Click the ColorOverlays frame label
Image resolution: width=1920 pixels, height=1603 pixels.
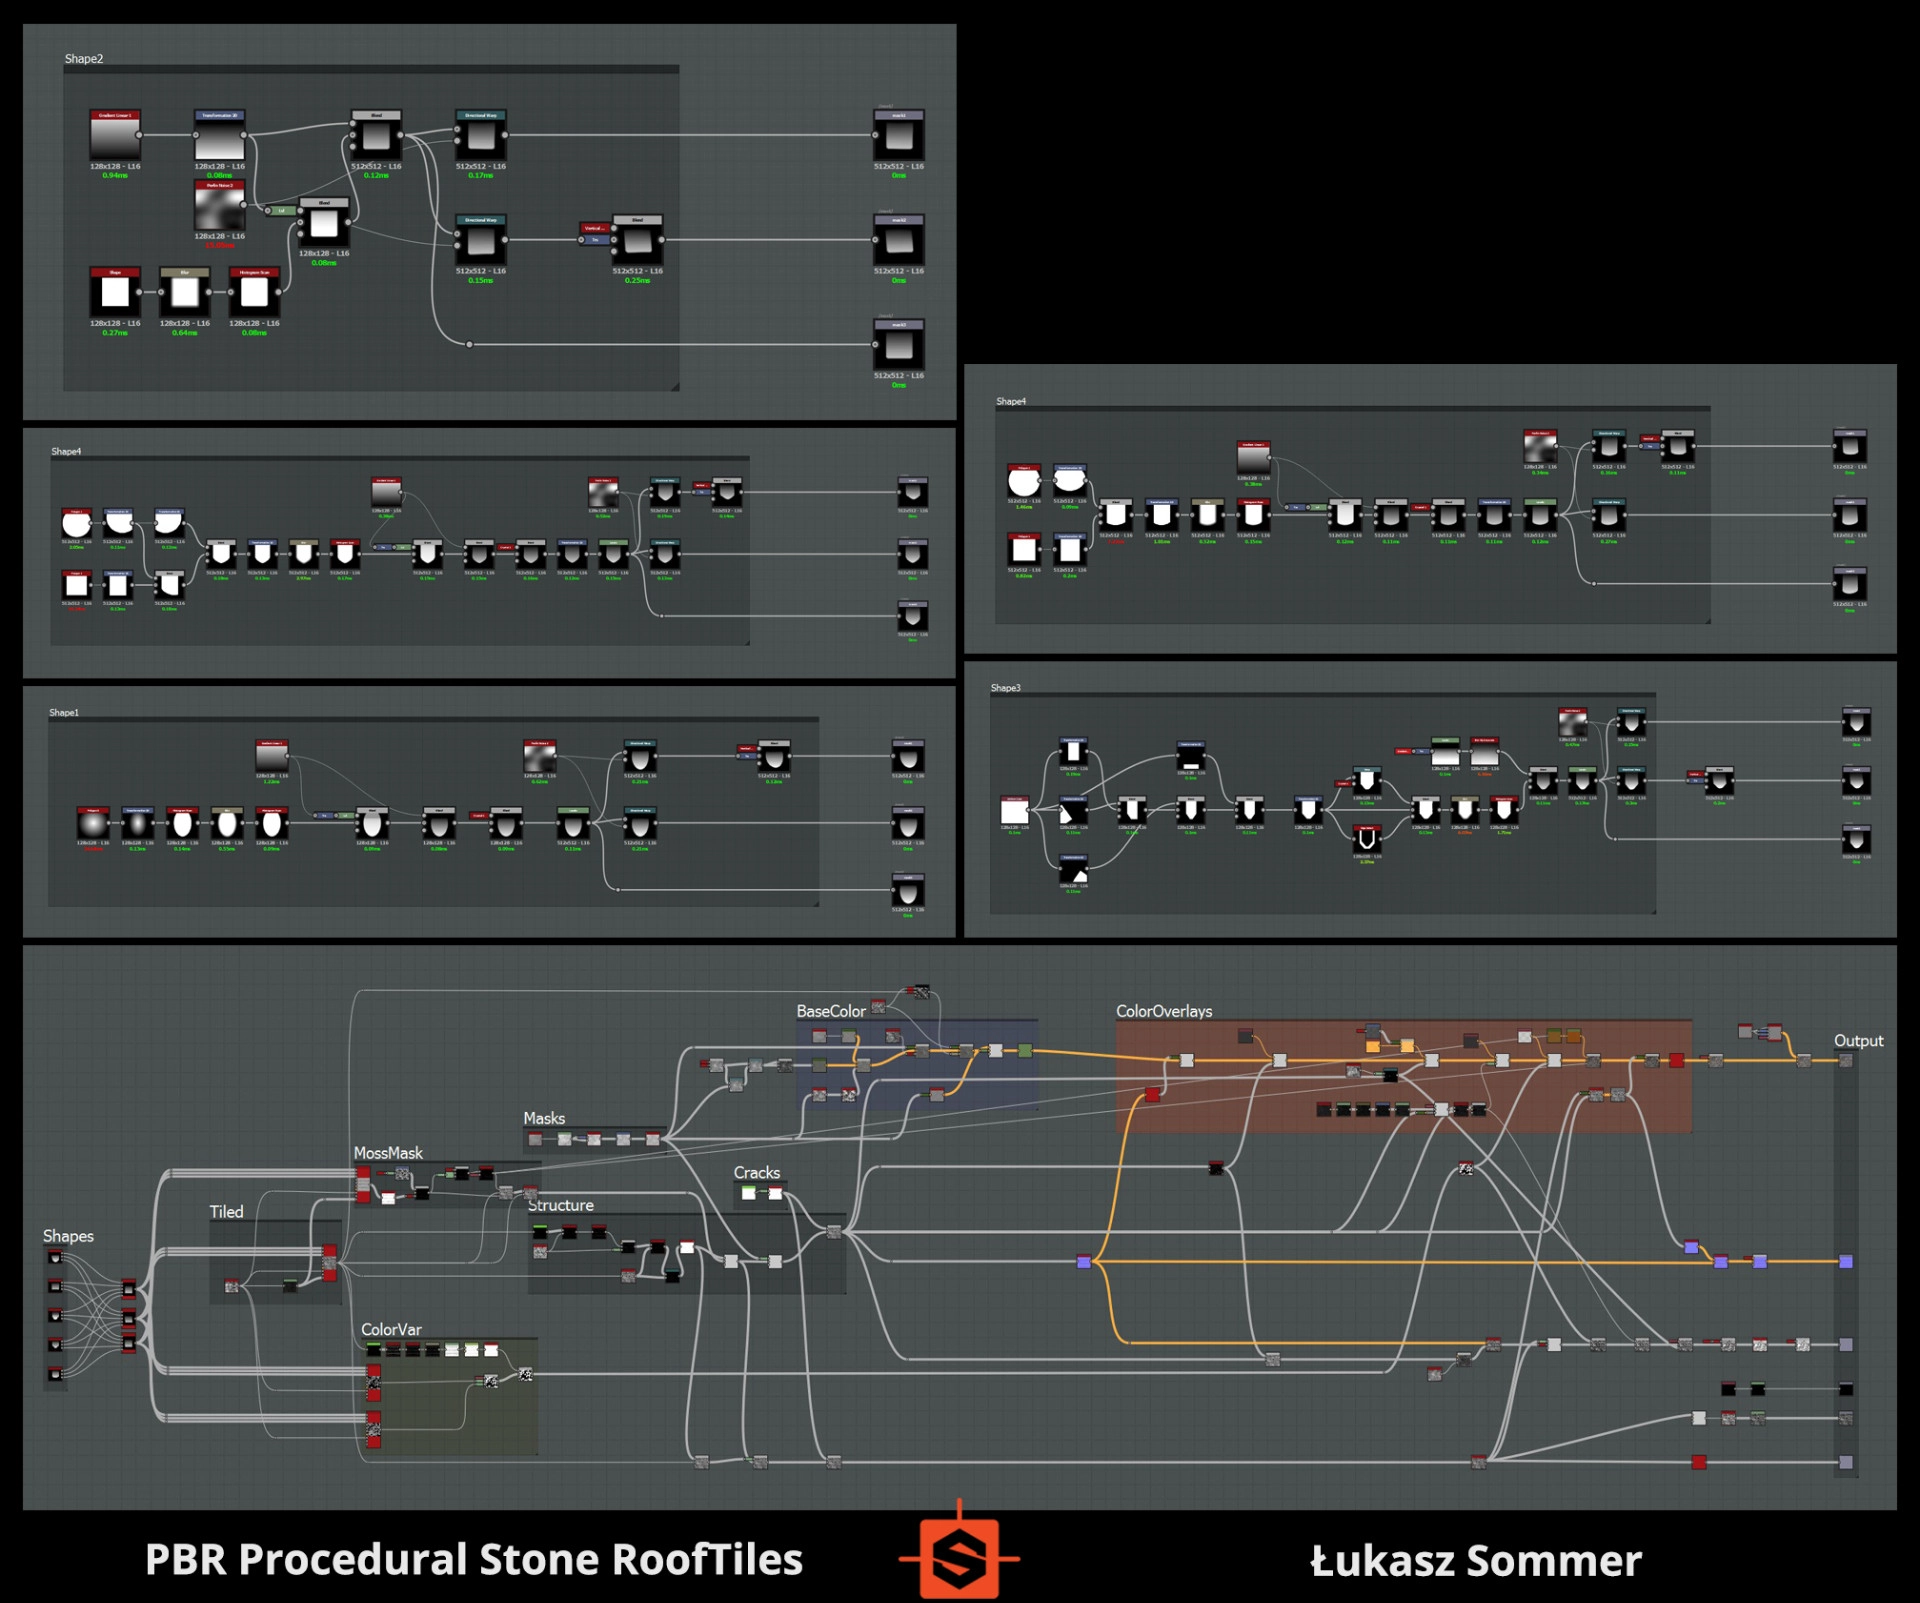(1163, 1011)
